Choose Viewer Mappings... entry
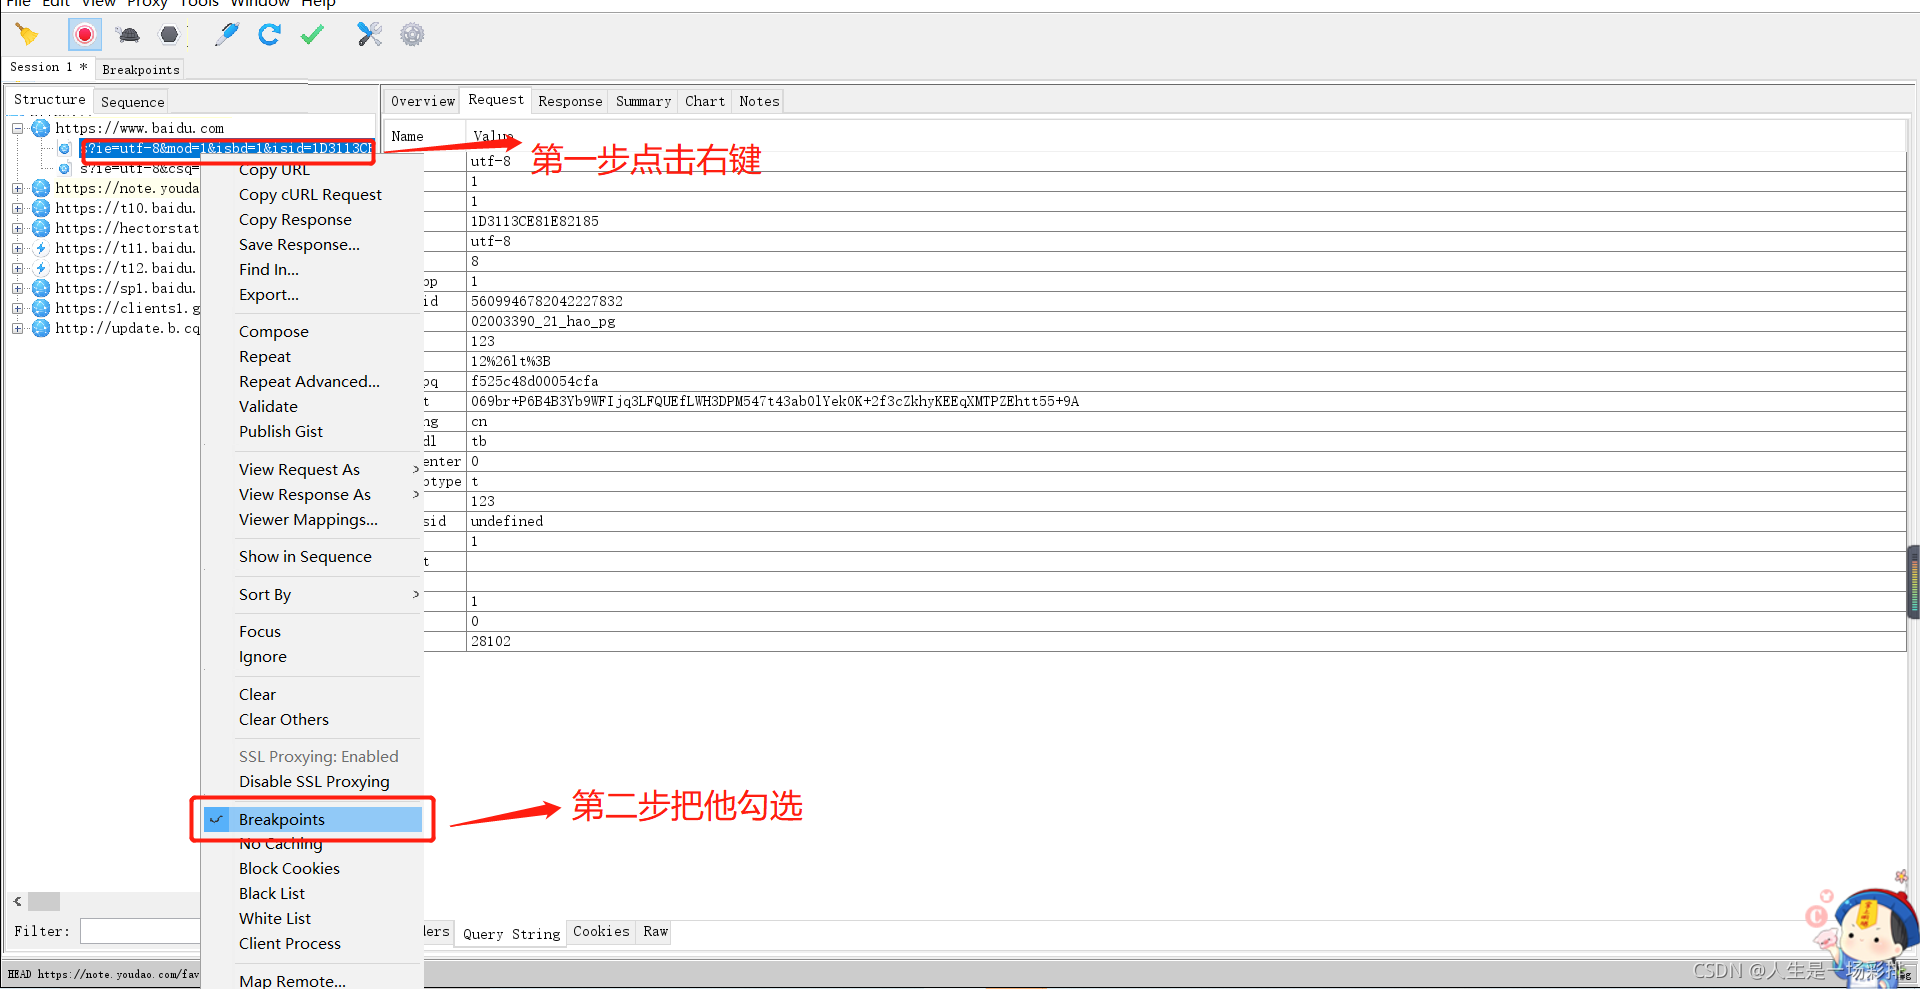The width and height of the screenshot is (1920, 989). pyautogui.click(x=308, y=519)
